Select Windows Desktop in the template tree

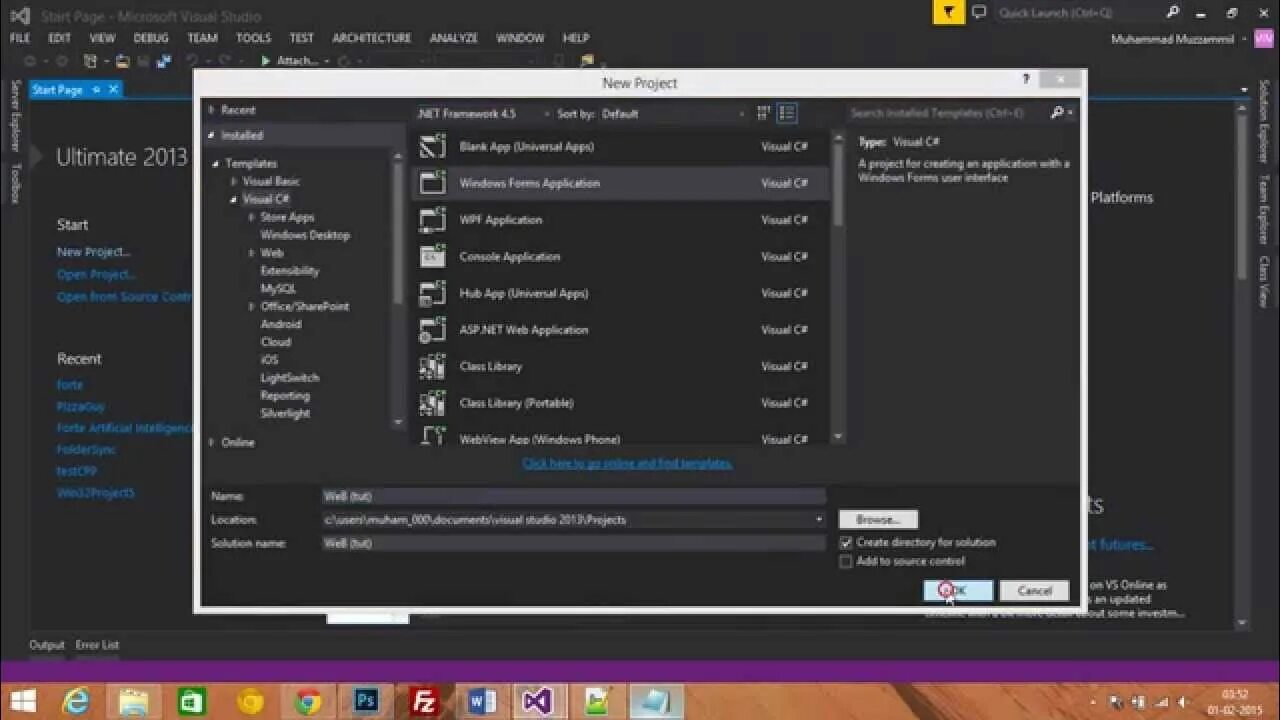305,235
